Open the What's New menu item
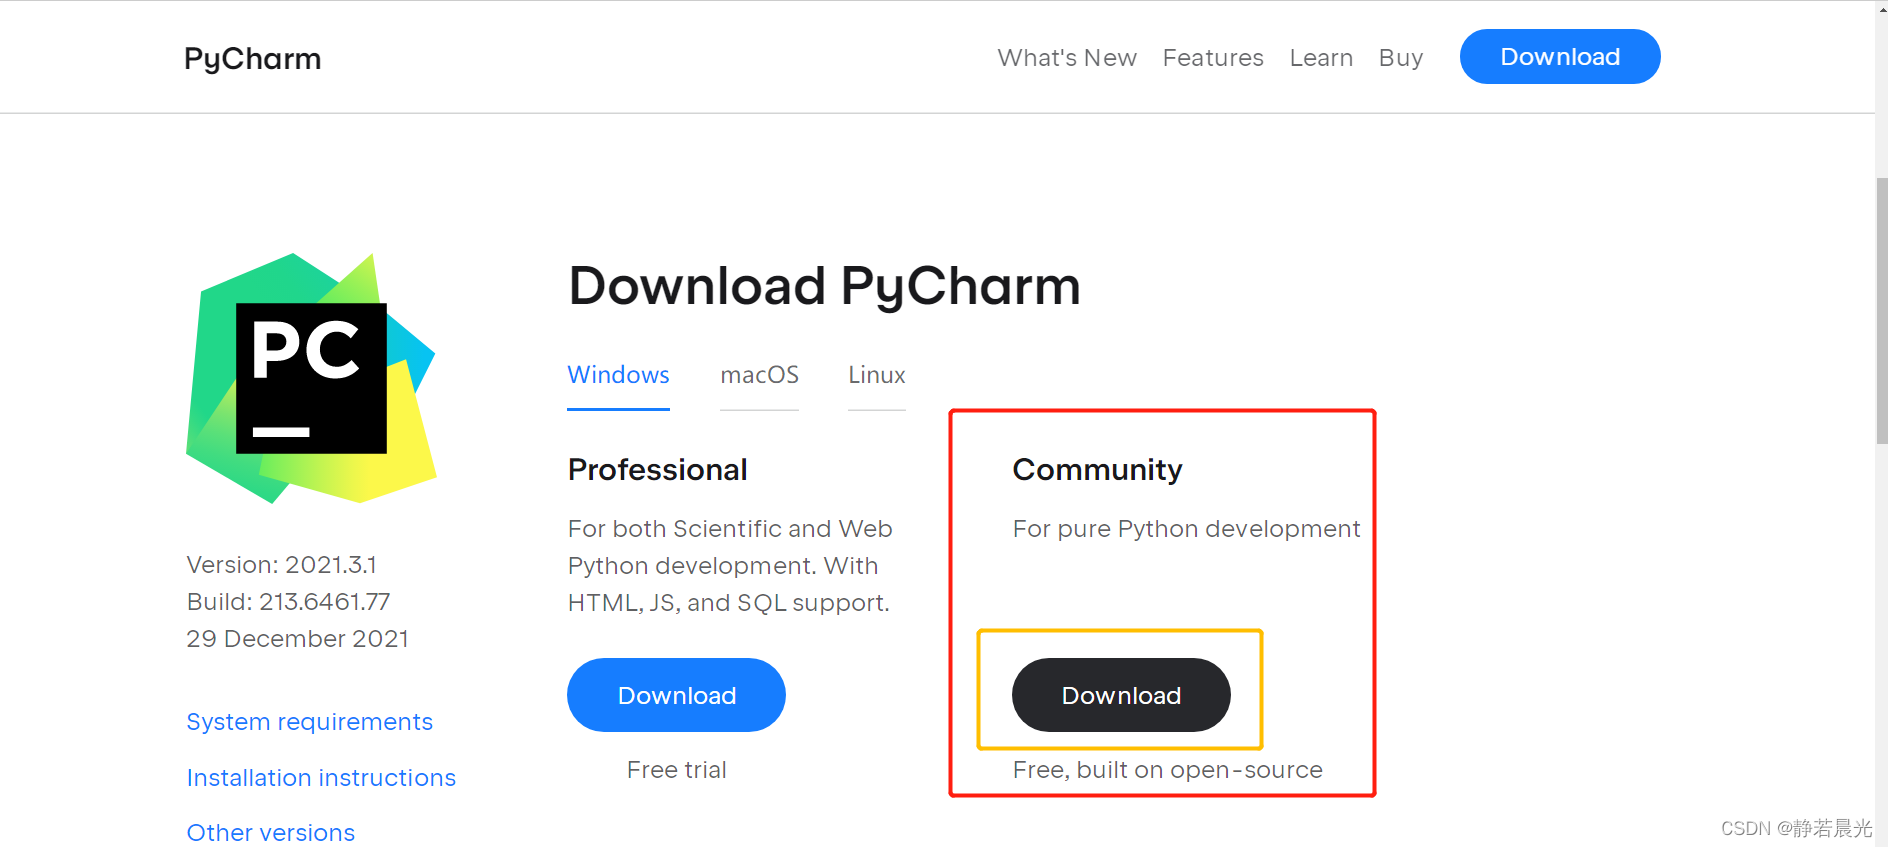 (1067, 58)
